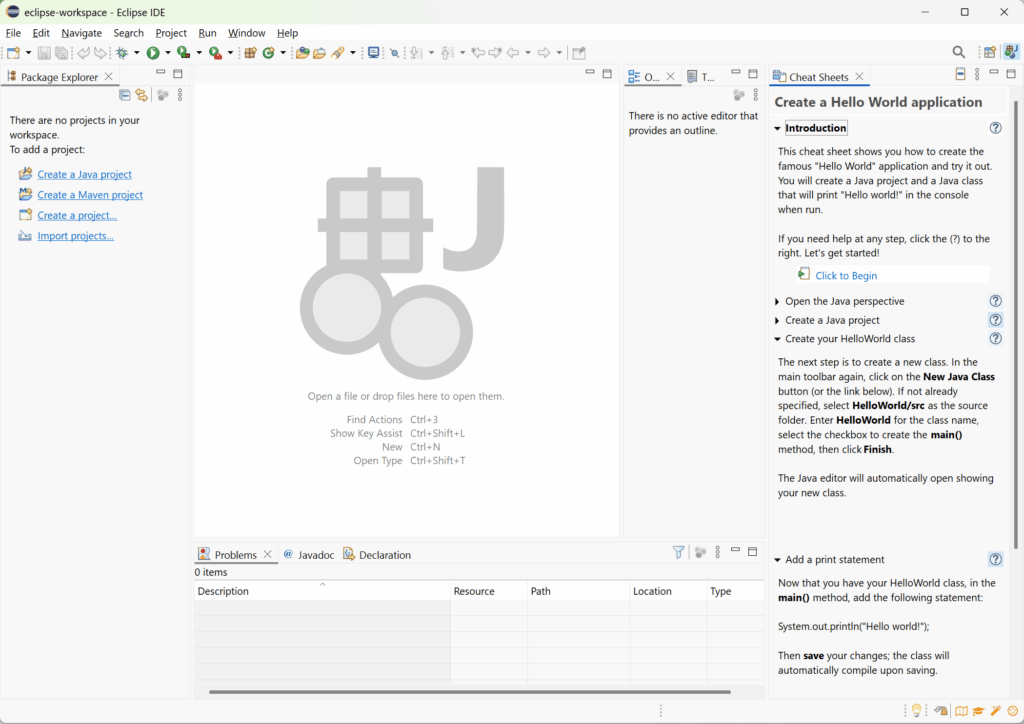Expand Open the Java perspective step
Image resolution: width=1024 pixels, height=724 pixels.
click(777, 302)
